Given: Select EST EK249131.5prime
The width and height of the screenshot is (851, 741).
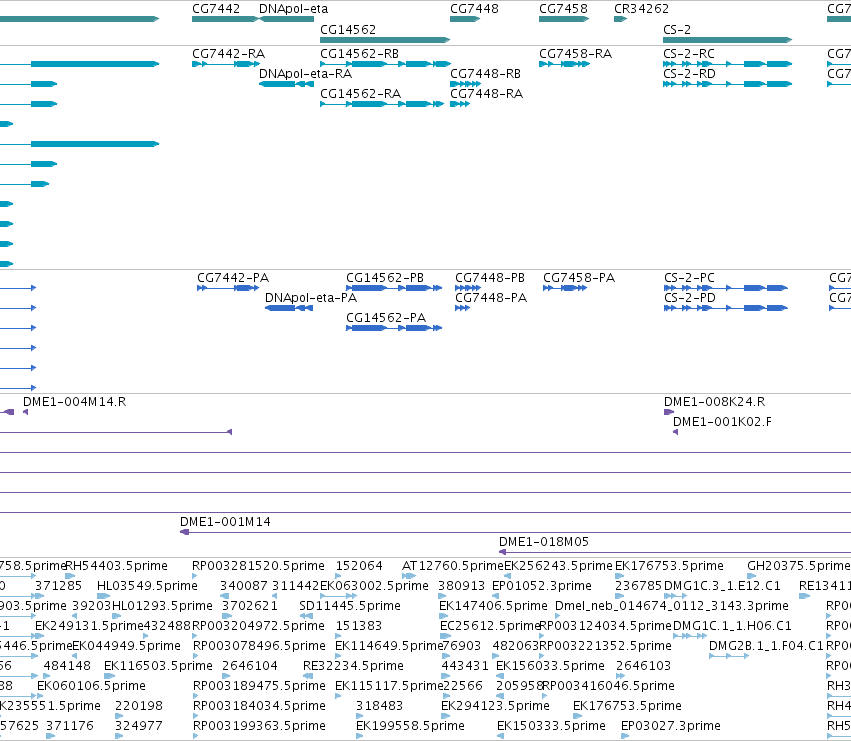Looking at the screenshot, I should [x=89, y=626].
